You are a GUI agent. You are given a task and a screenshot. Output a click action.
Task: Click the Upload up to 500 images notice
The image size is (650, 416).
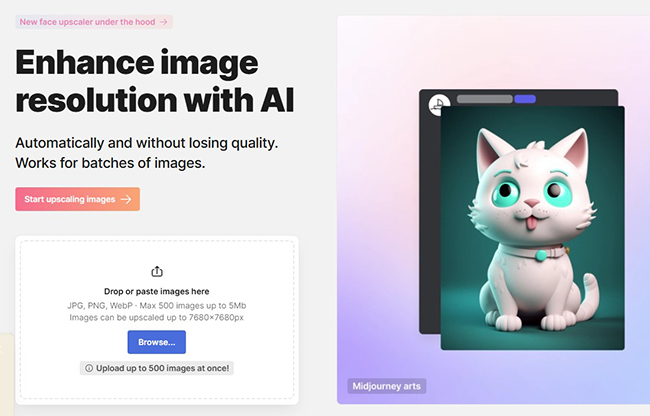(x=157, y=368)
